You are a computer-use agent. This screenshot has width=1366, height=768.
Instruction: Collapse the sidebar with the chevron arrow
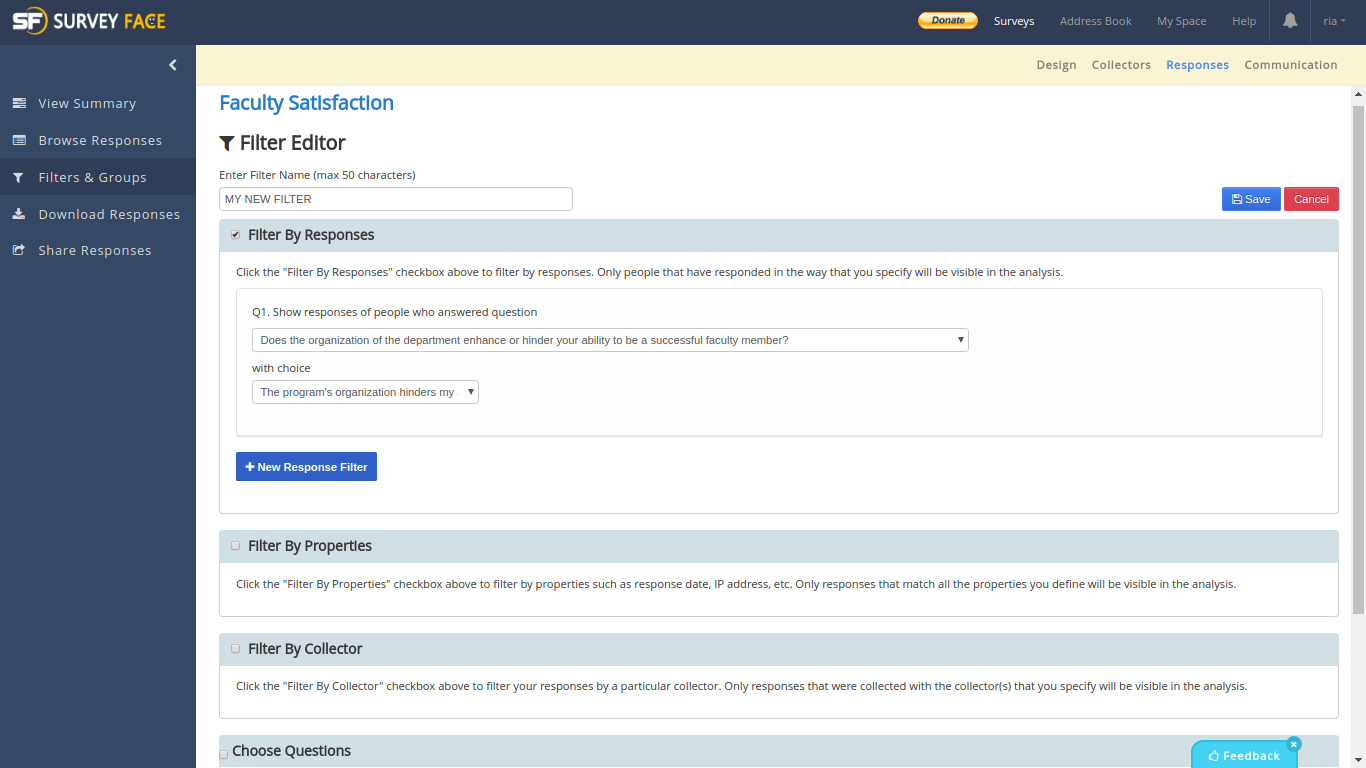click(x=173, y=65)
